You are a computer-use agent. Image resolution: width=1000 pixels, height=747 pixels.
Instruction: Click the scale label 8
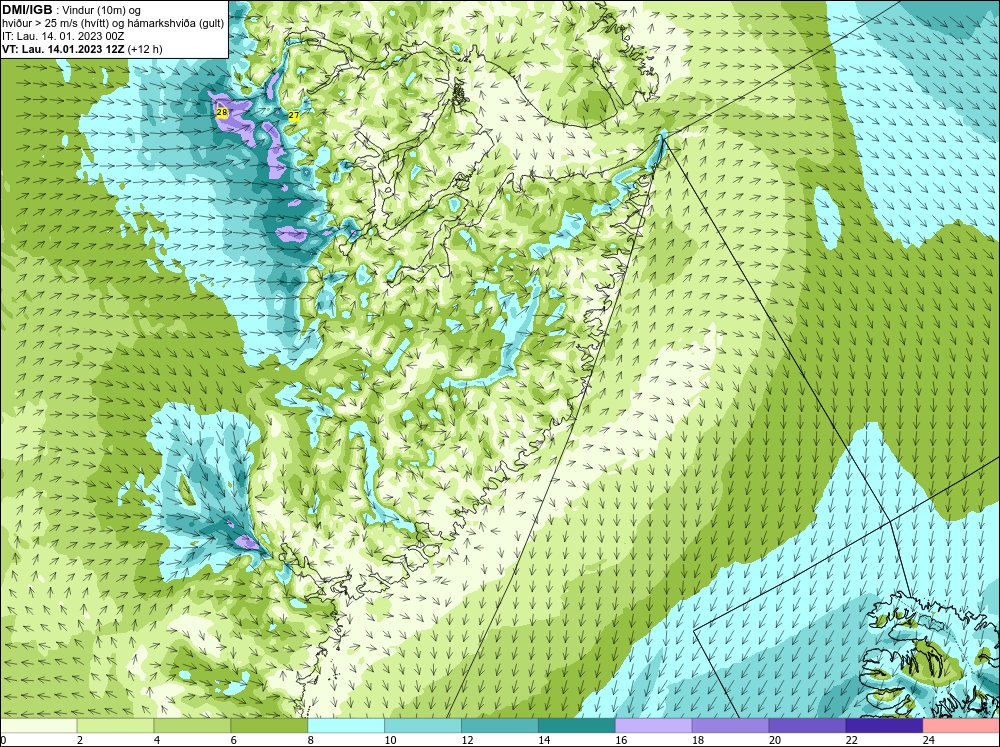coord(311,740)
